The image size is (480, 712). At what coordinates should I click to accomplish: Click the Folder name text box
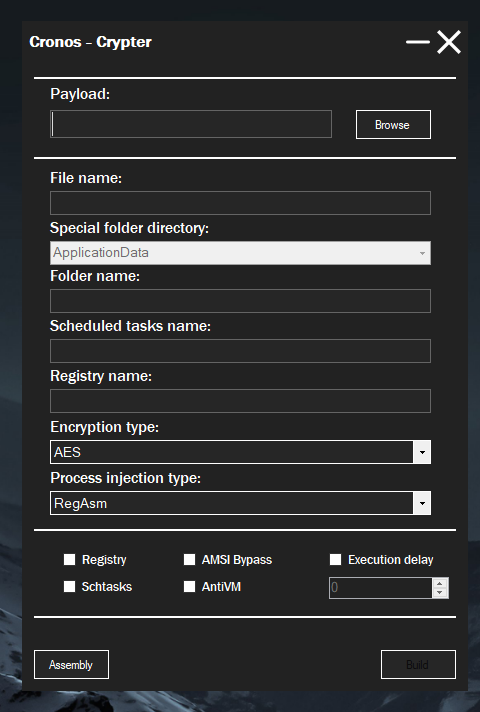coord(240,301)
